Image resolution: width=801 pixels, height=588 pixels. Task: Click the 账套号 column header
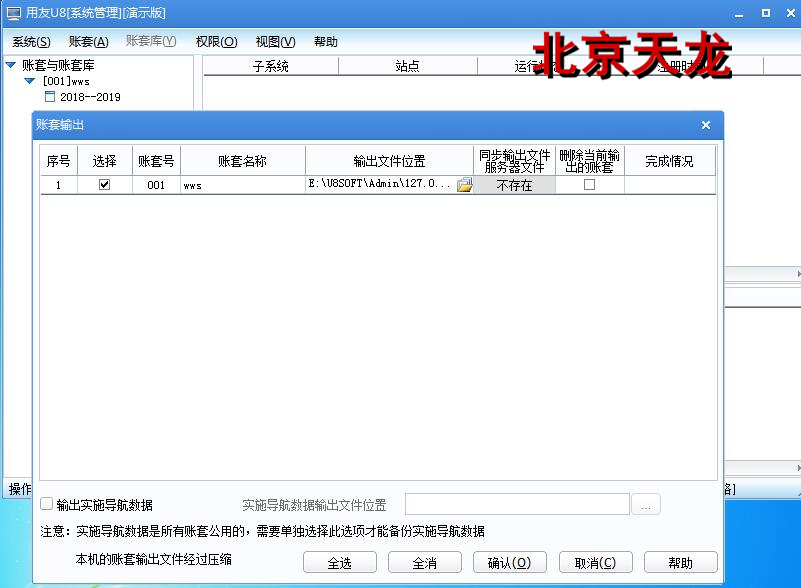click(x=156, y=161)
